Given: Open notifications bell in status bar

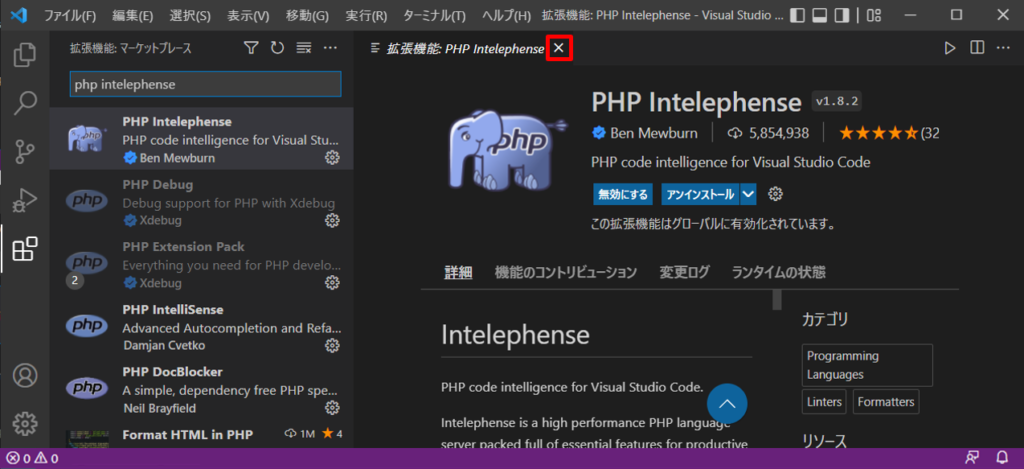Looking at the screenshot, I should [x=1002, y=459].
